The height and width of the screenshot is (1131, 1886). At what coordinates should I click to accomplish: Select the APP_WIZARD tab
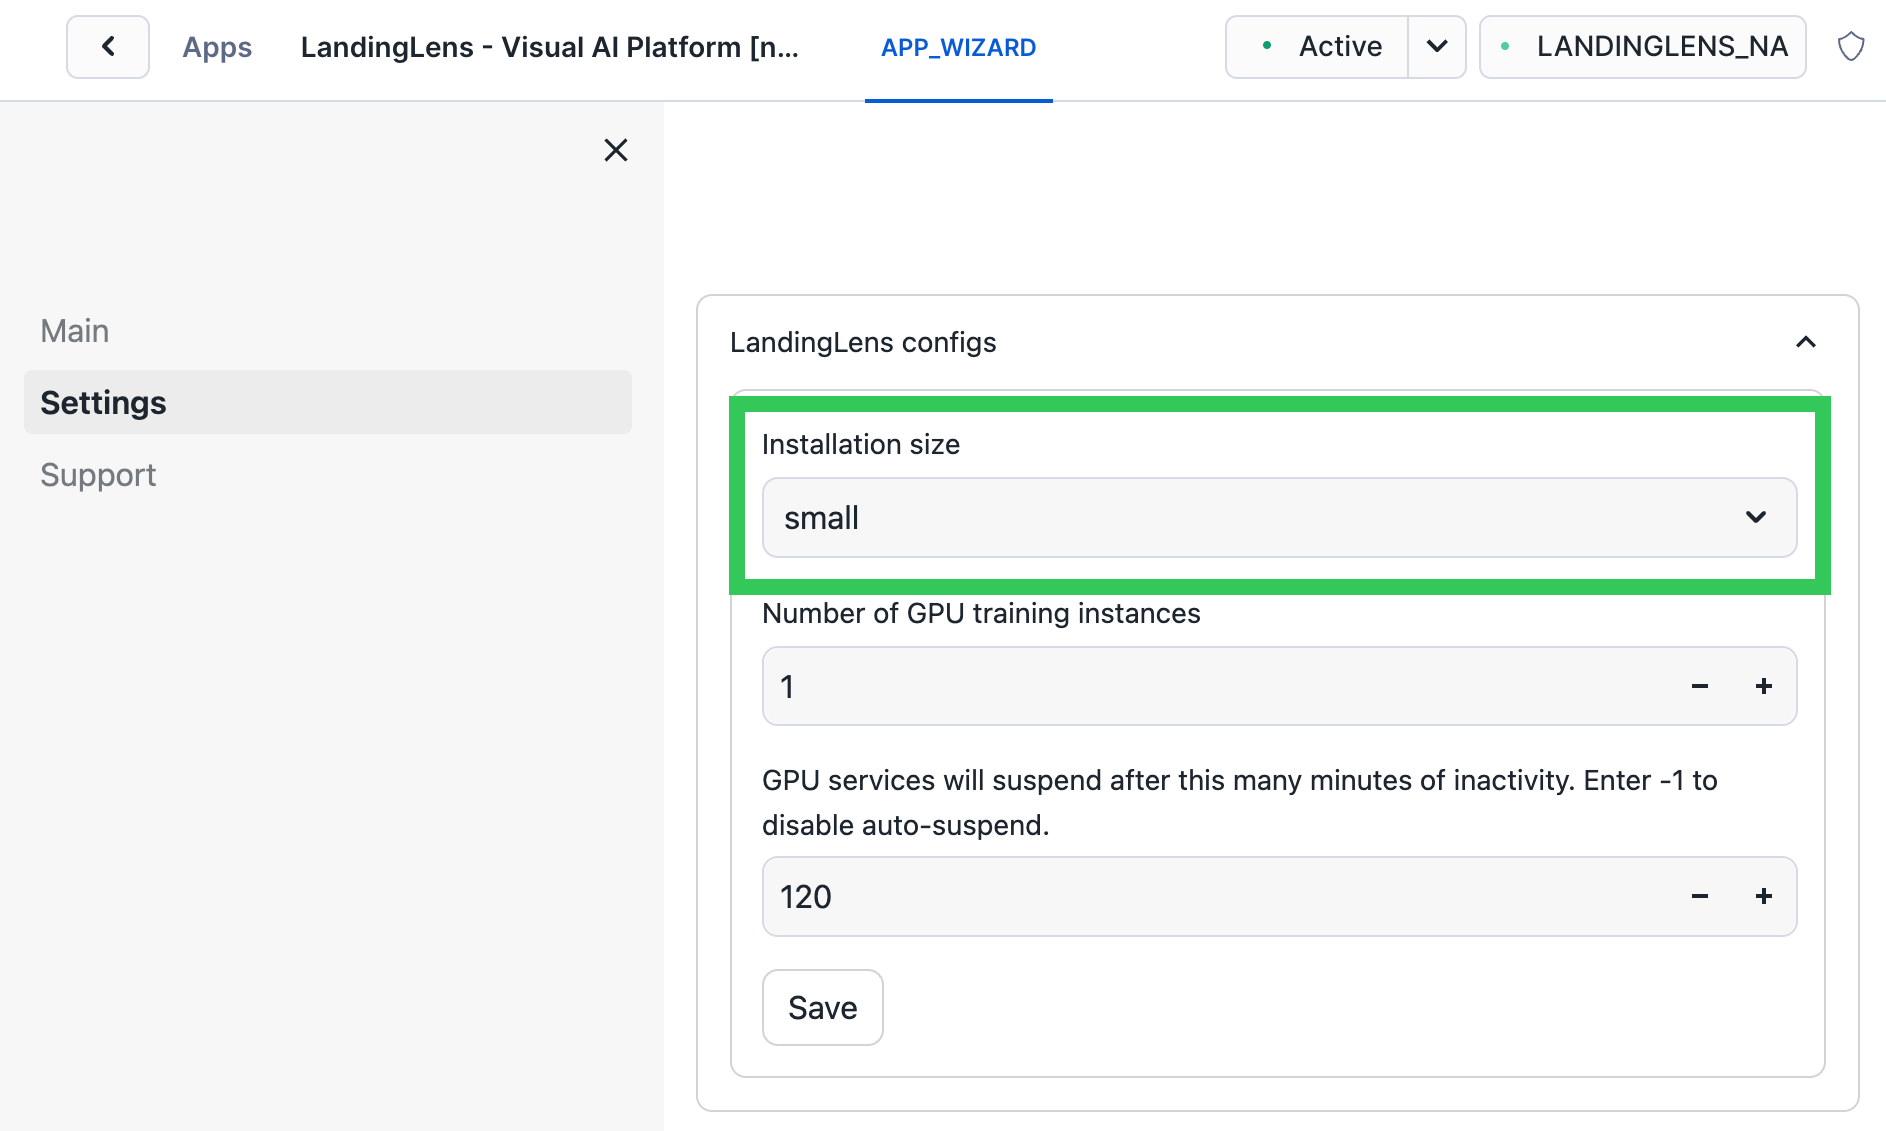[958, 47]
